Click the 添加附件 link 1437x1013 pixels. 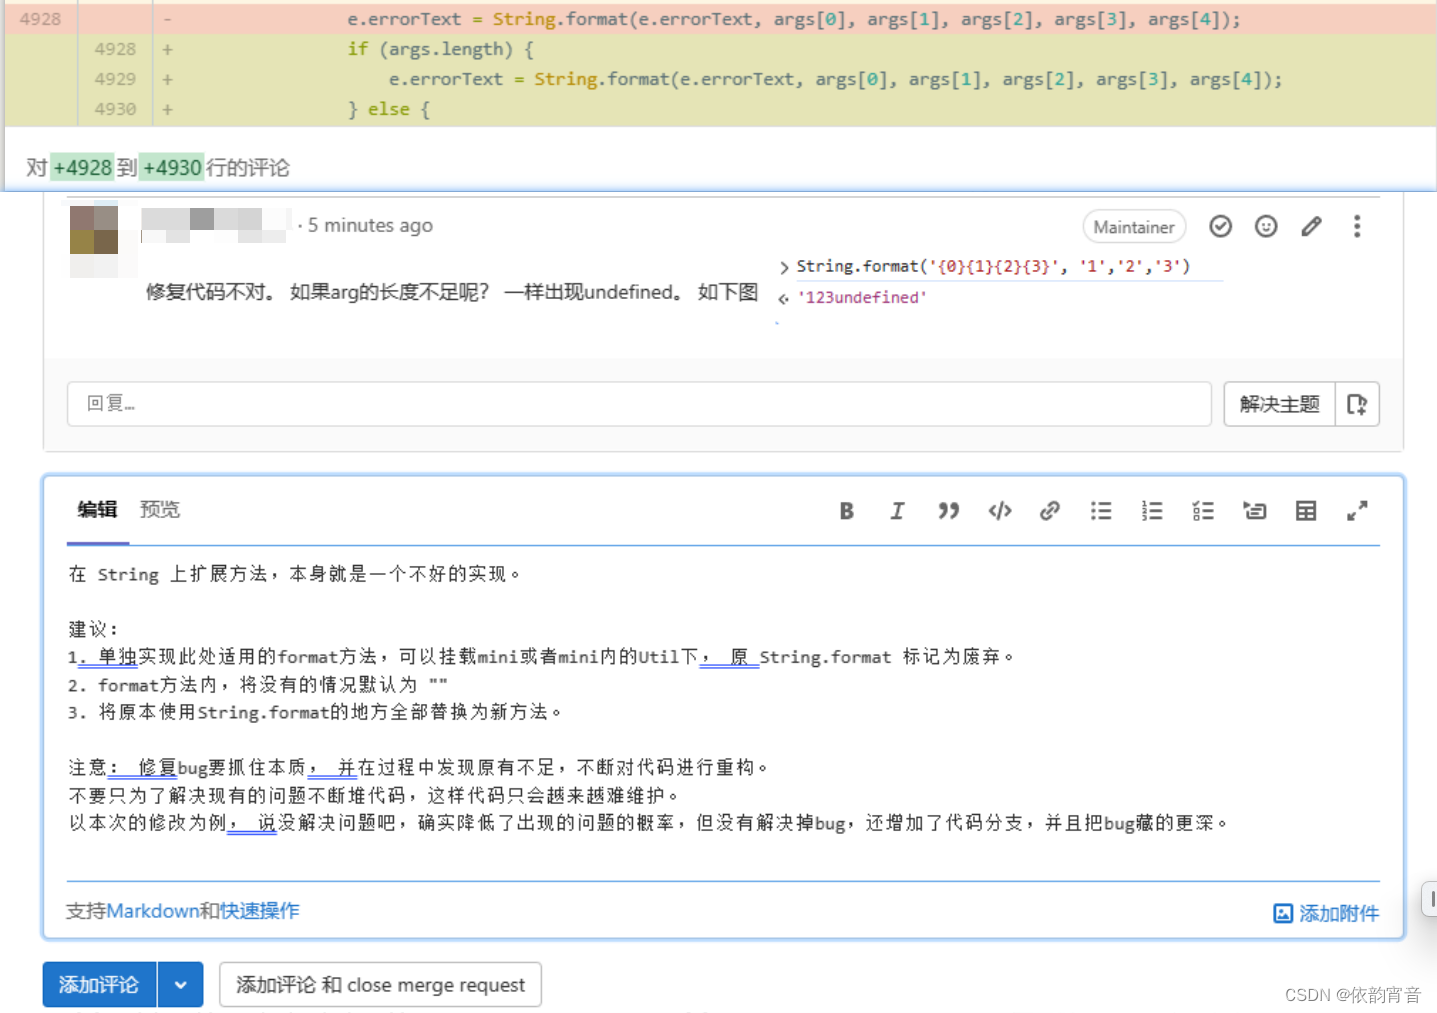click(1338, 913)
